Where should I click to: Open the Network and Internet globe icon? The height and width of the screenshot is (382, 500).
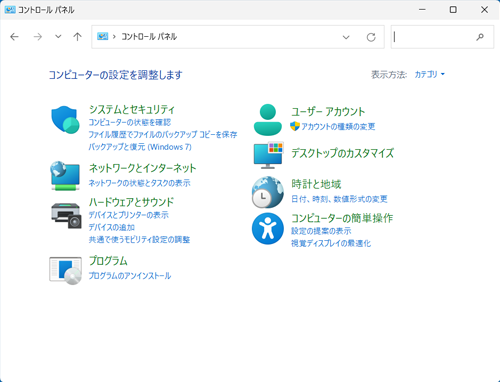tap(65, 176)
